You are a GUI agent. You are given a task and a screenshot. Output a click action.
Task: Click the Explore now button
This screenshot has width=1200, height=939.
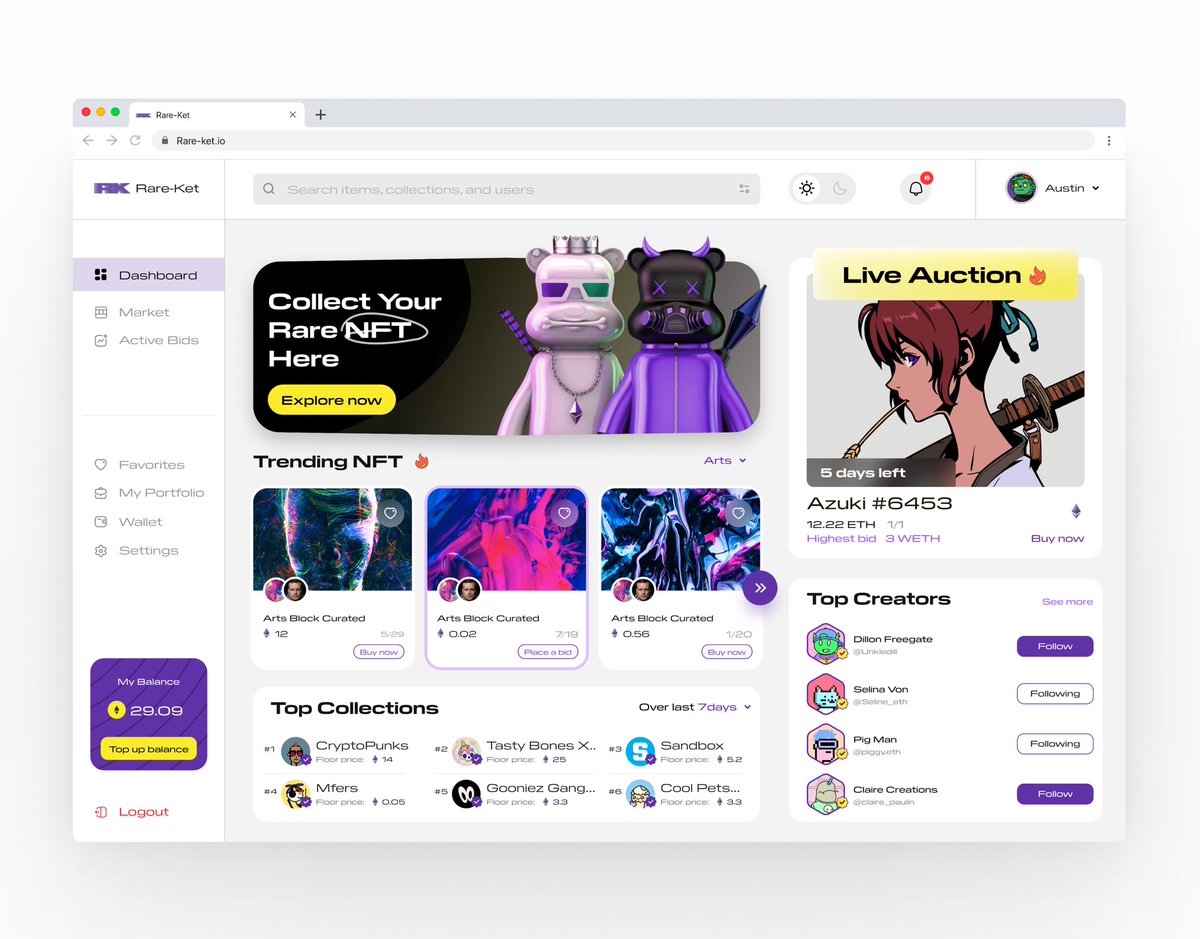(x=332, y=400)
